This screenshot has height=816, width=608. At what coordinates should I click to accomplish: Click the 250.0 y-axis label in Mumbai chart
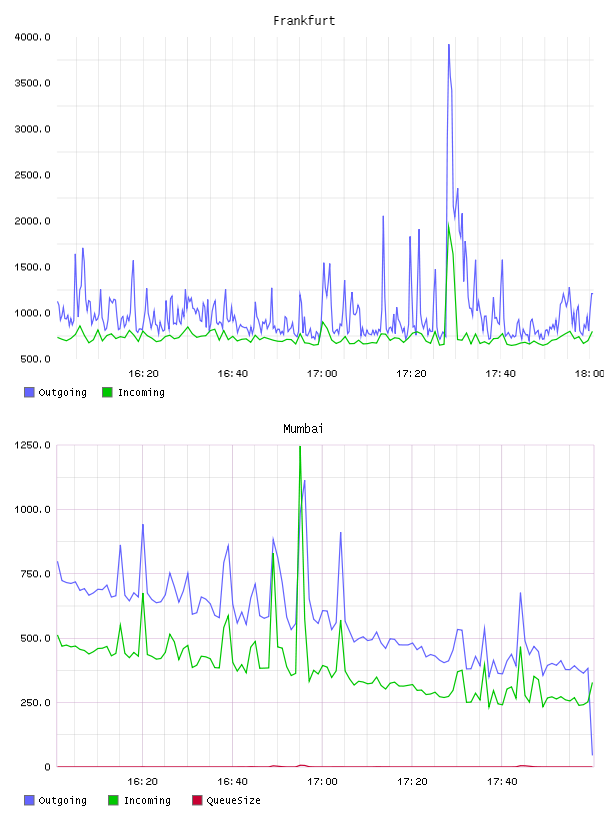pyautogui.click(x=35, y=703)
